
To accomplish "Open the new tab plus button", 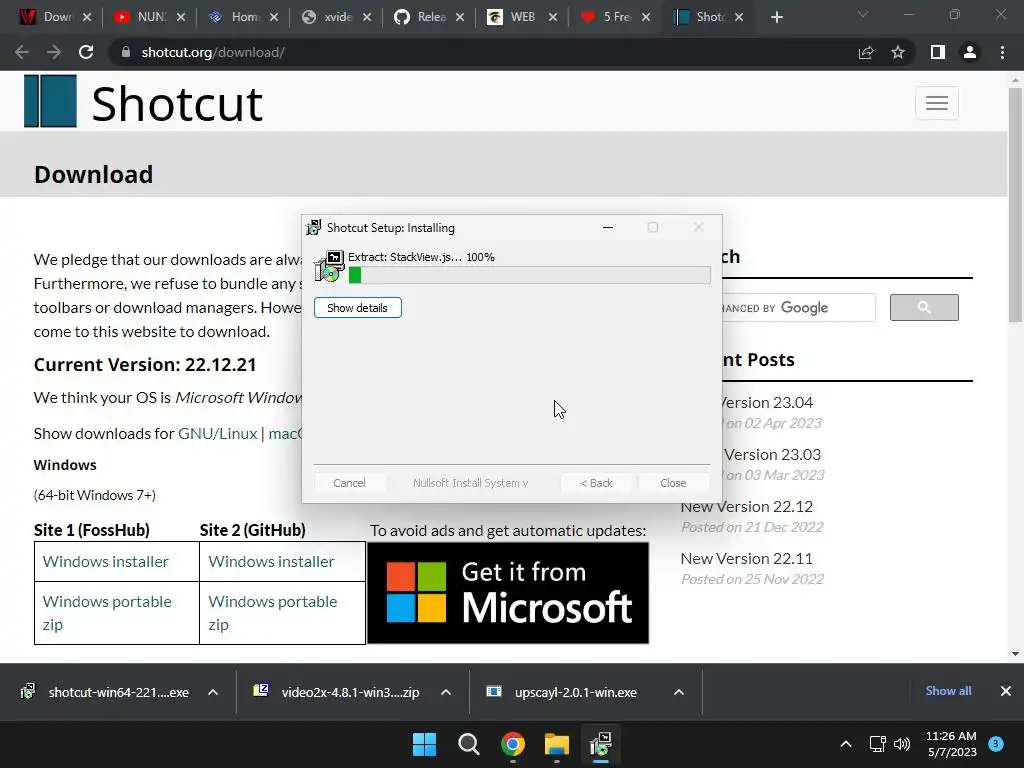I will coord(776,17).
